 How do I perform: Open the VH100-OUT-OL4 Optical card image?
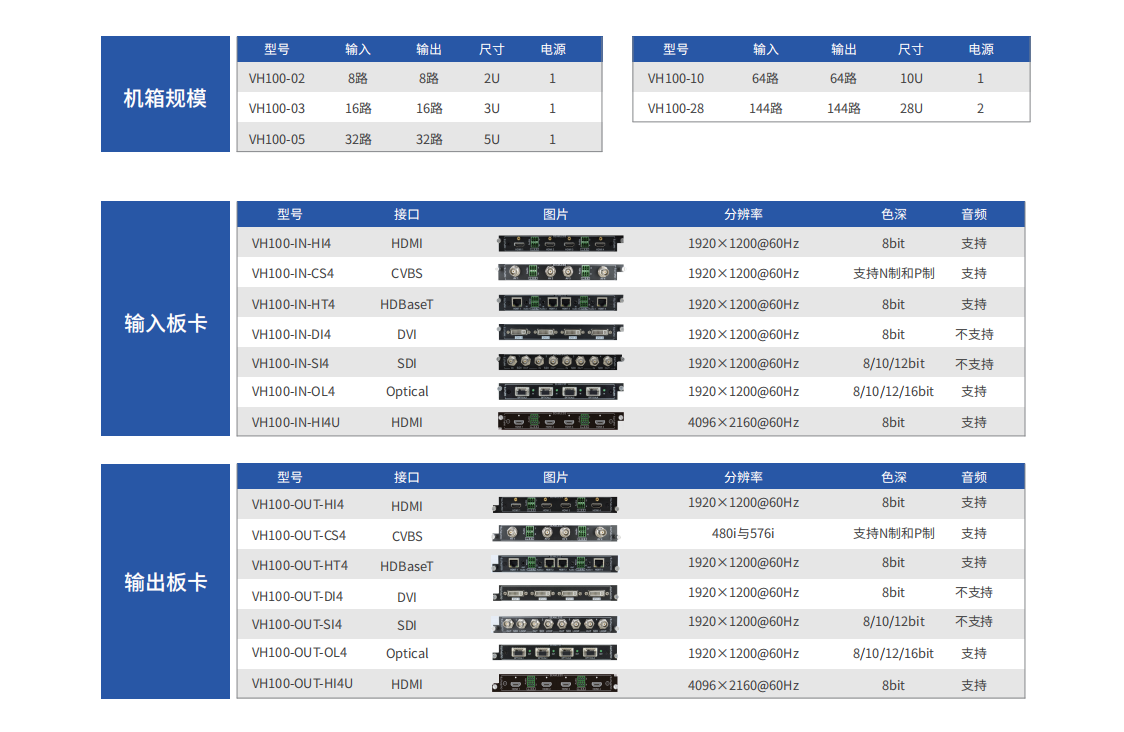pyautogui.click(x=555, y=653)
